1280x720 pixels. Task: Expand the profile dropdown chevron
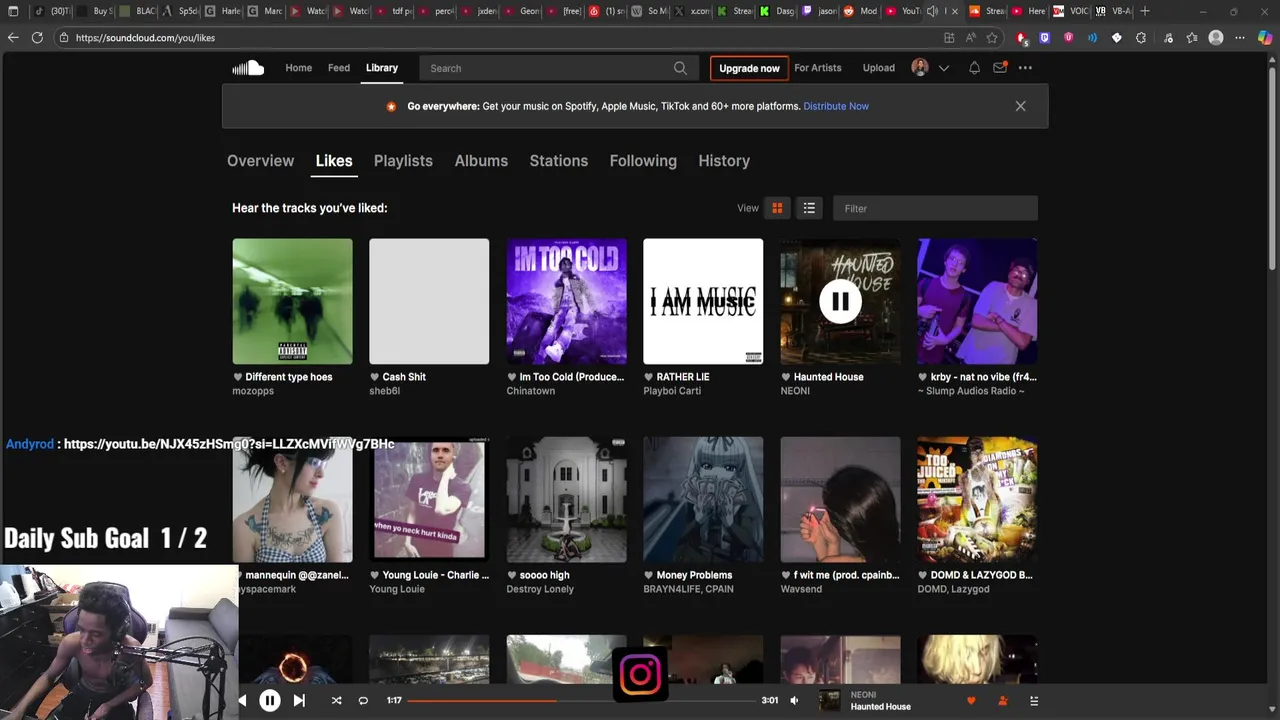coord(943,68)
